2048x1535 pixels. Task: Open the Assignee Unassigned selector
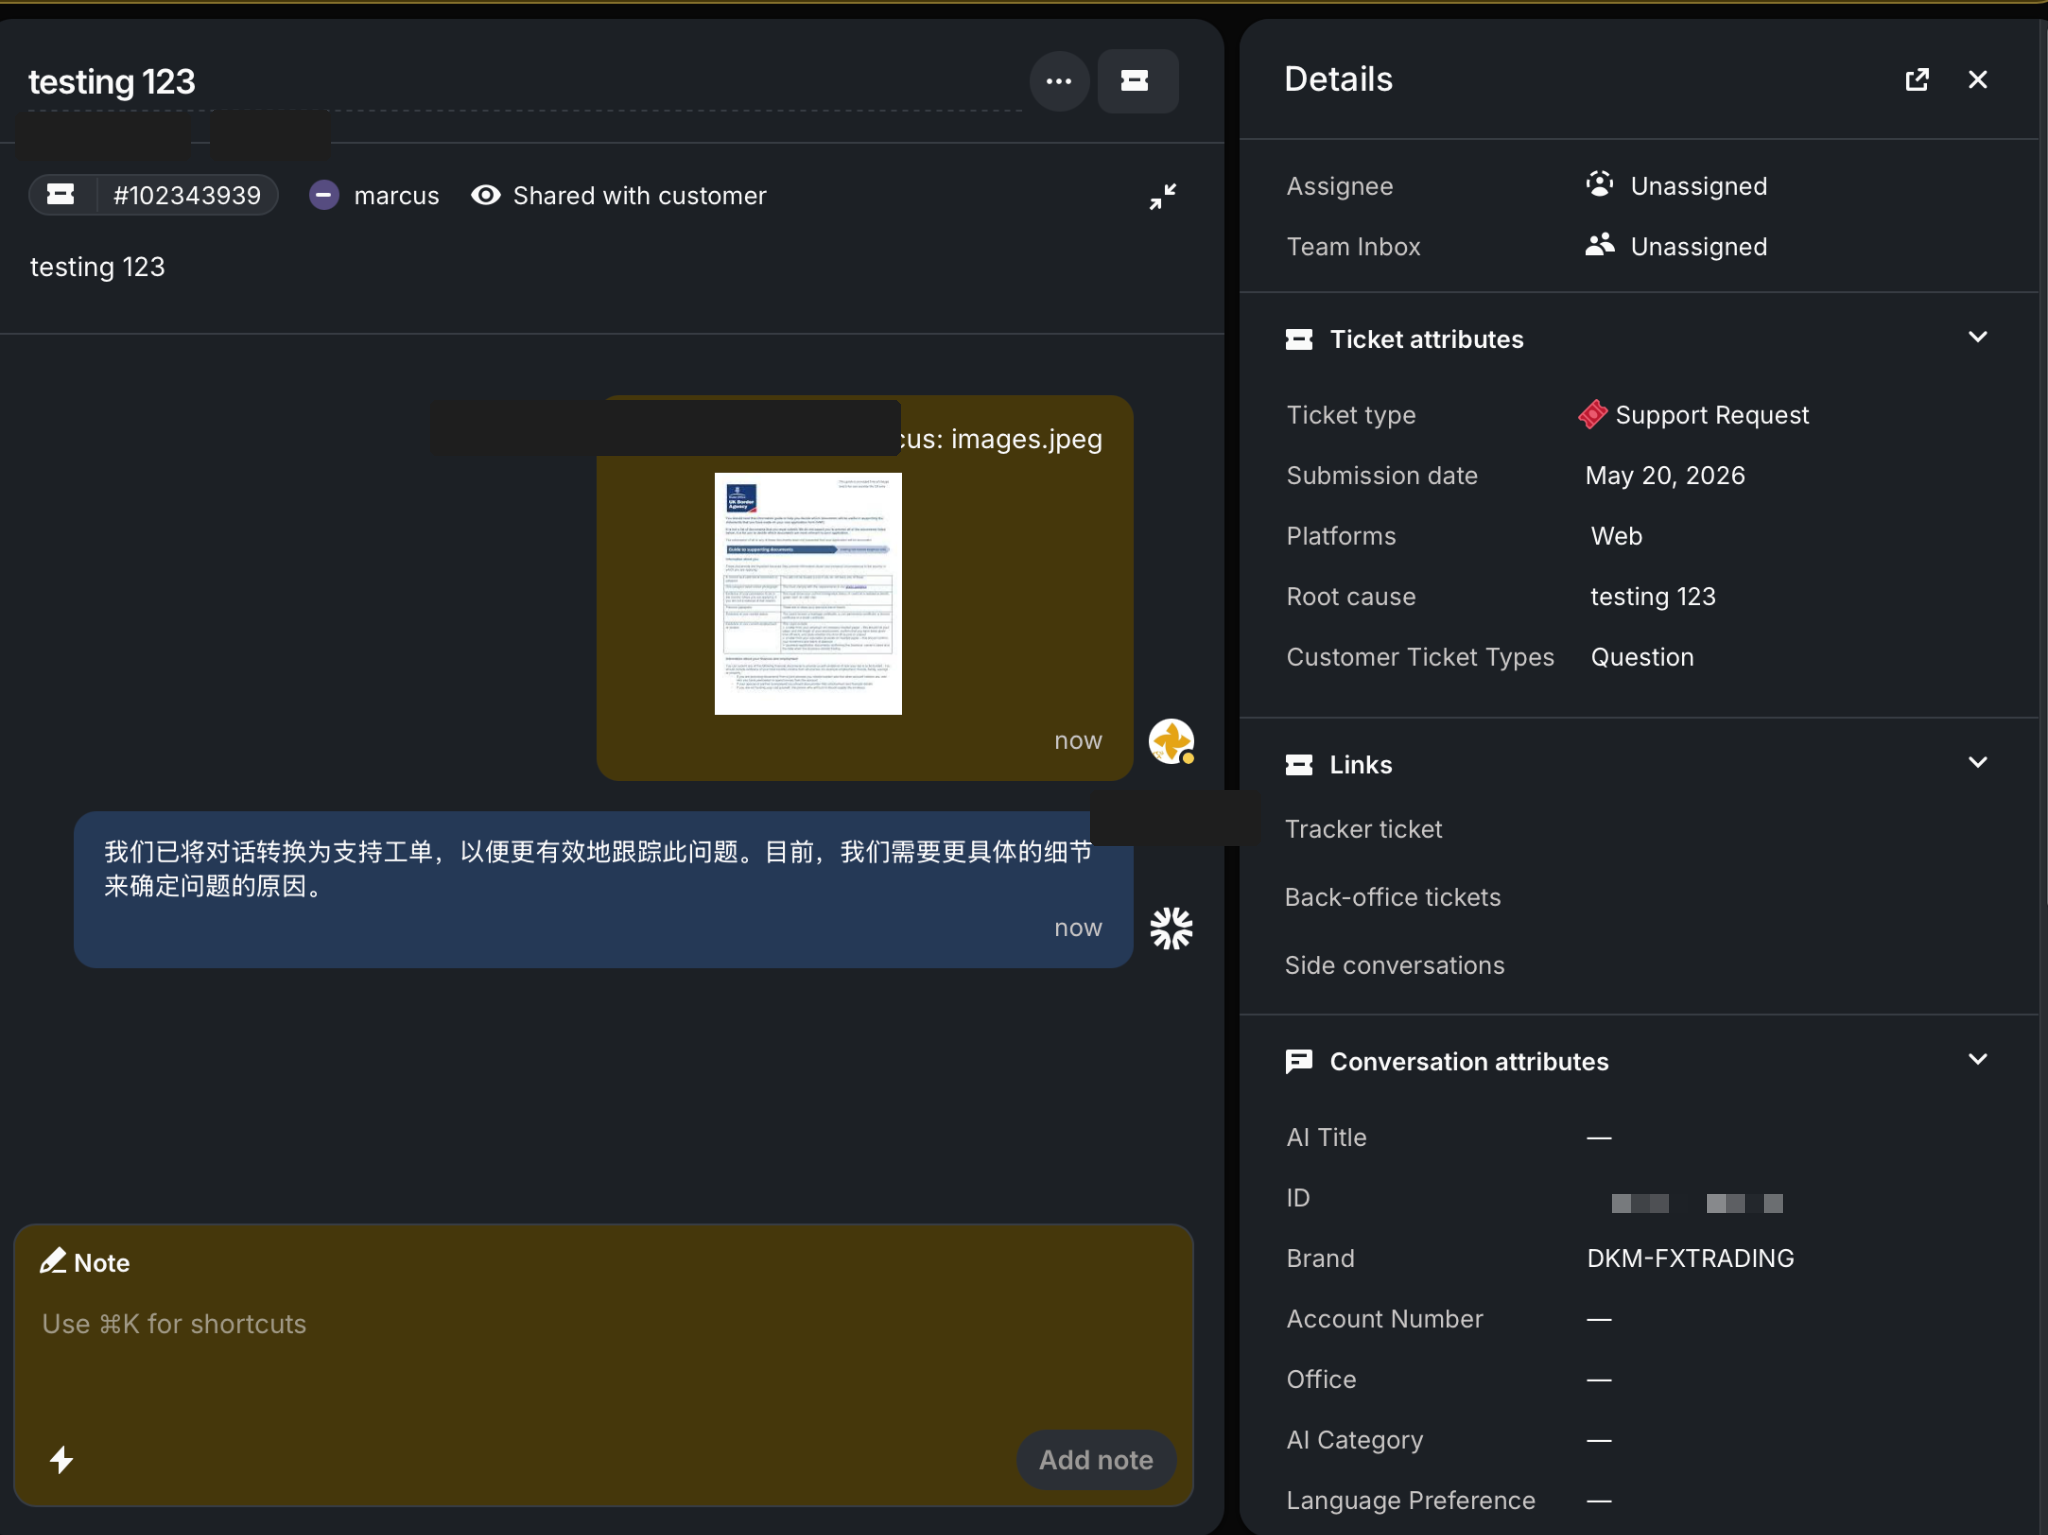click(1677, 186)
